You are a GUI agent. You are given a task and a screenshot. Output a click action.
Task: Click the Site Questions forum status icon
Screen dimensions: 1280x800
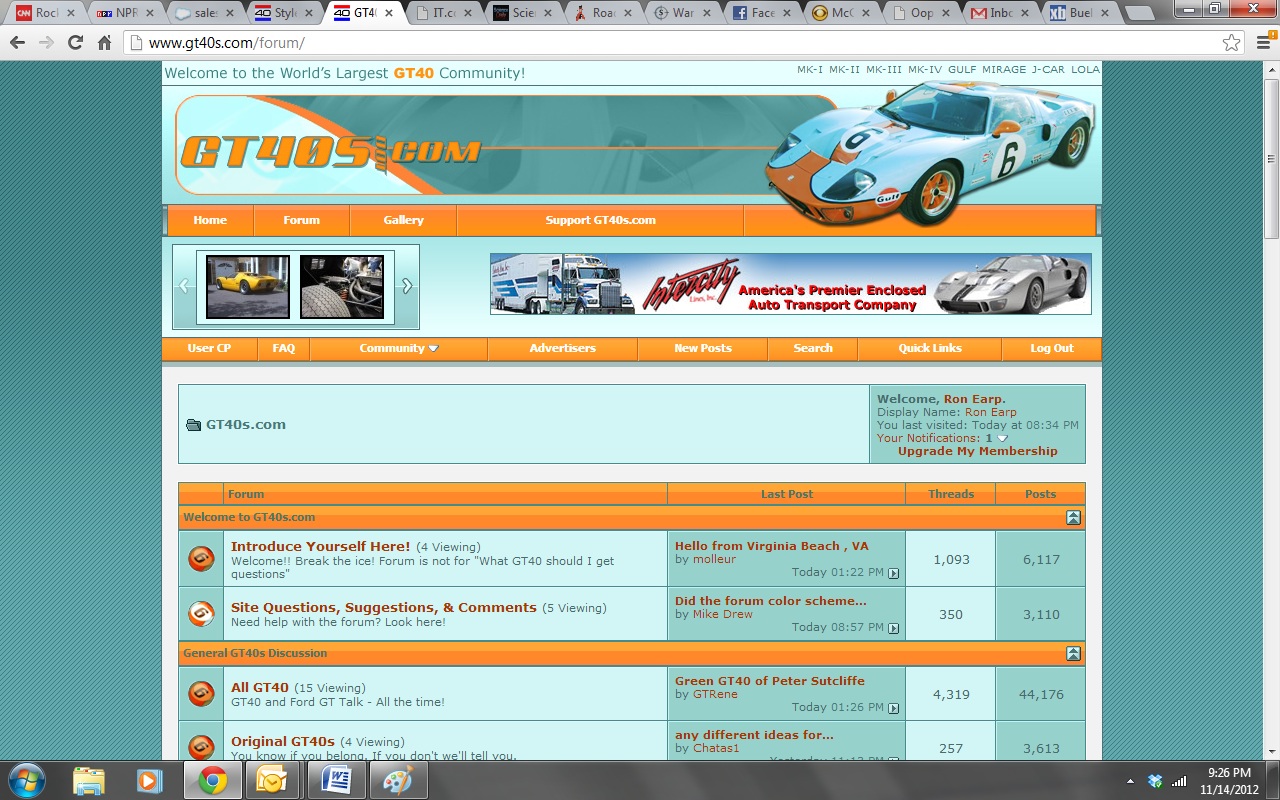[201, 614]
